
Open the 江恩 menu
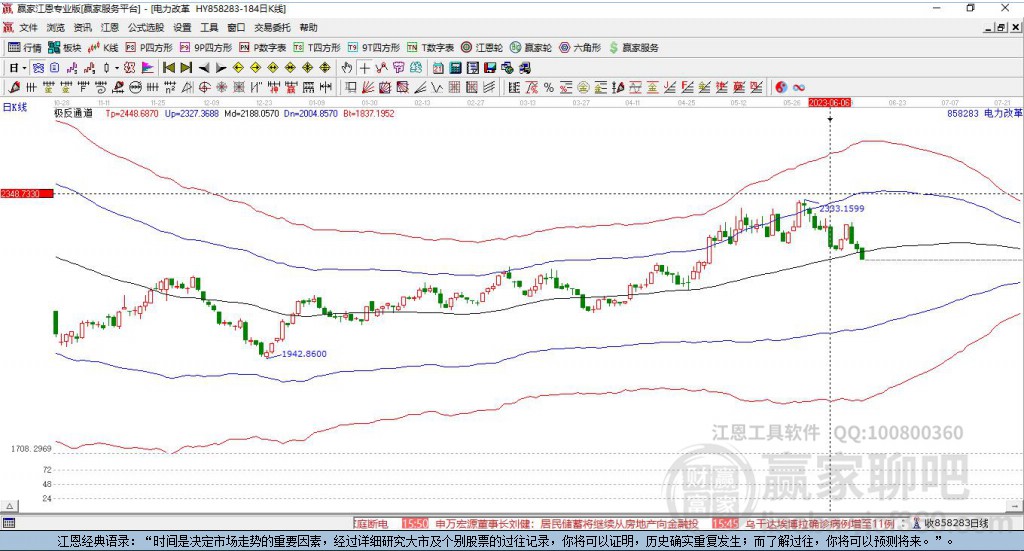(110, 27)
